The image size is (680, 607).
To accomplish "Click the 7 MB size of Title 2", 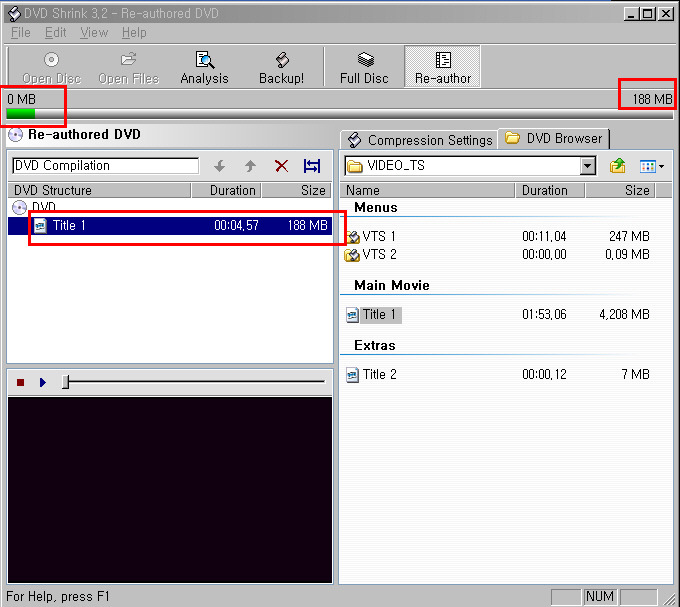I will click(x=635, y=375).
